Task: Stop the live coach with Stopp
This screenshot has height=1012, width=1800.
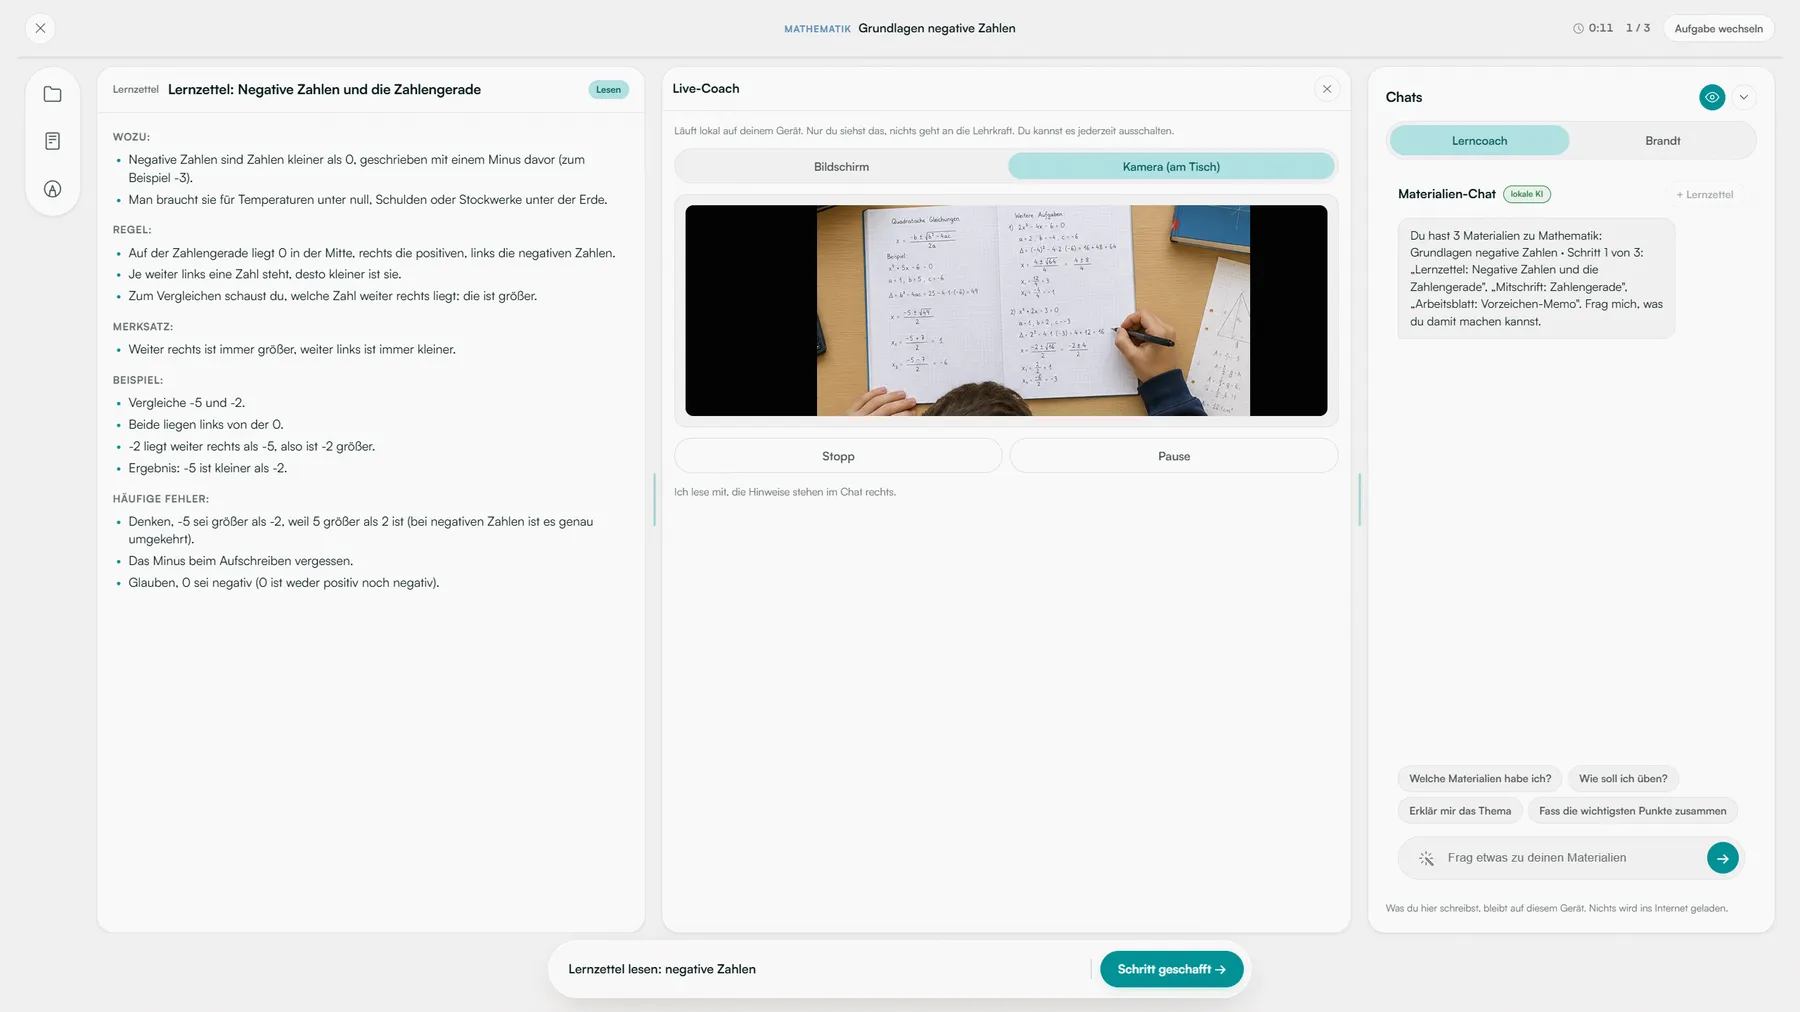Action: [x=838, y=456]
